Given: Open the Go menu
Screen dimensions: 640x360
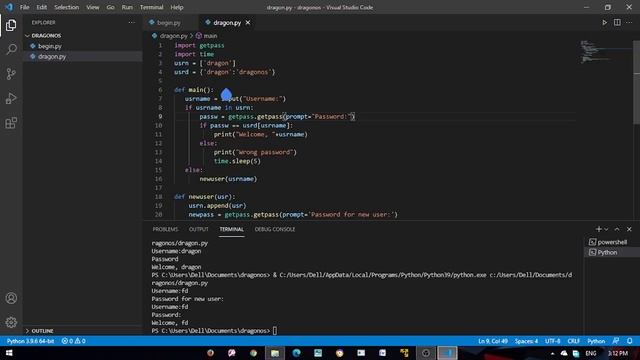Looking at the screenshot, I should 110,7.
